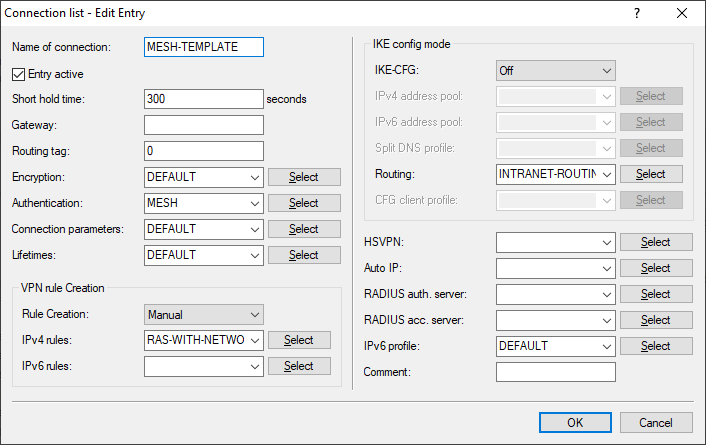Click the Comment text field
Screen dimensions: 706x445
(555, 372)
